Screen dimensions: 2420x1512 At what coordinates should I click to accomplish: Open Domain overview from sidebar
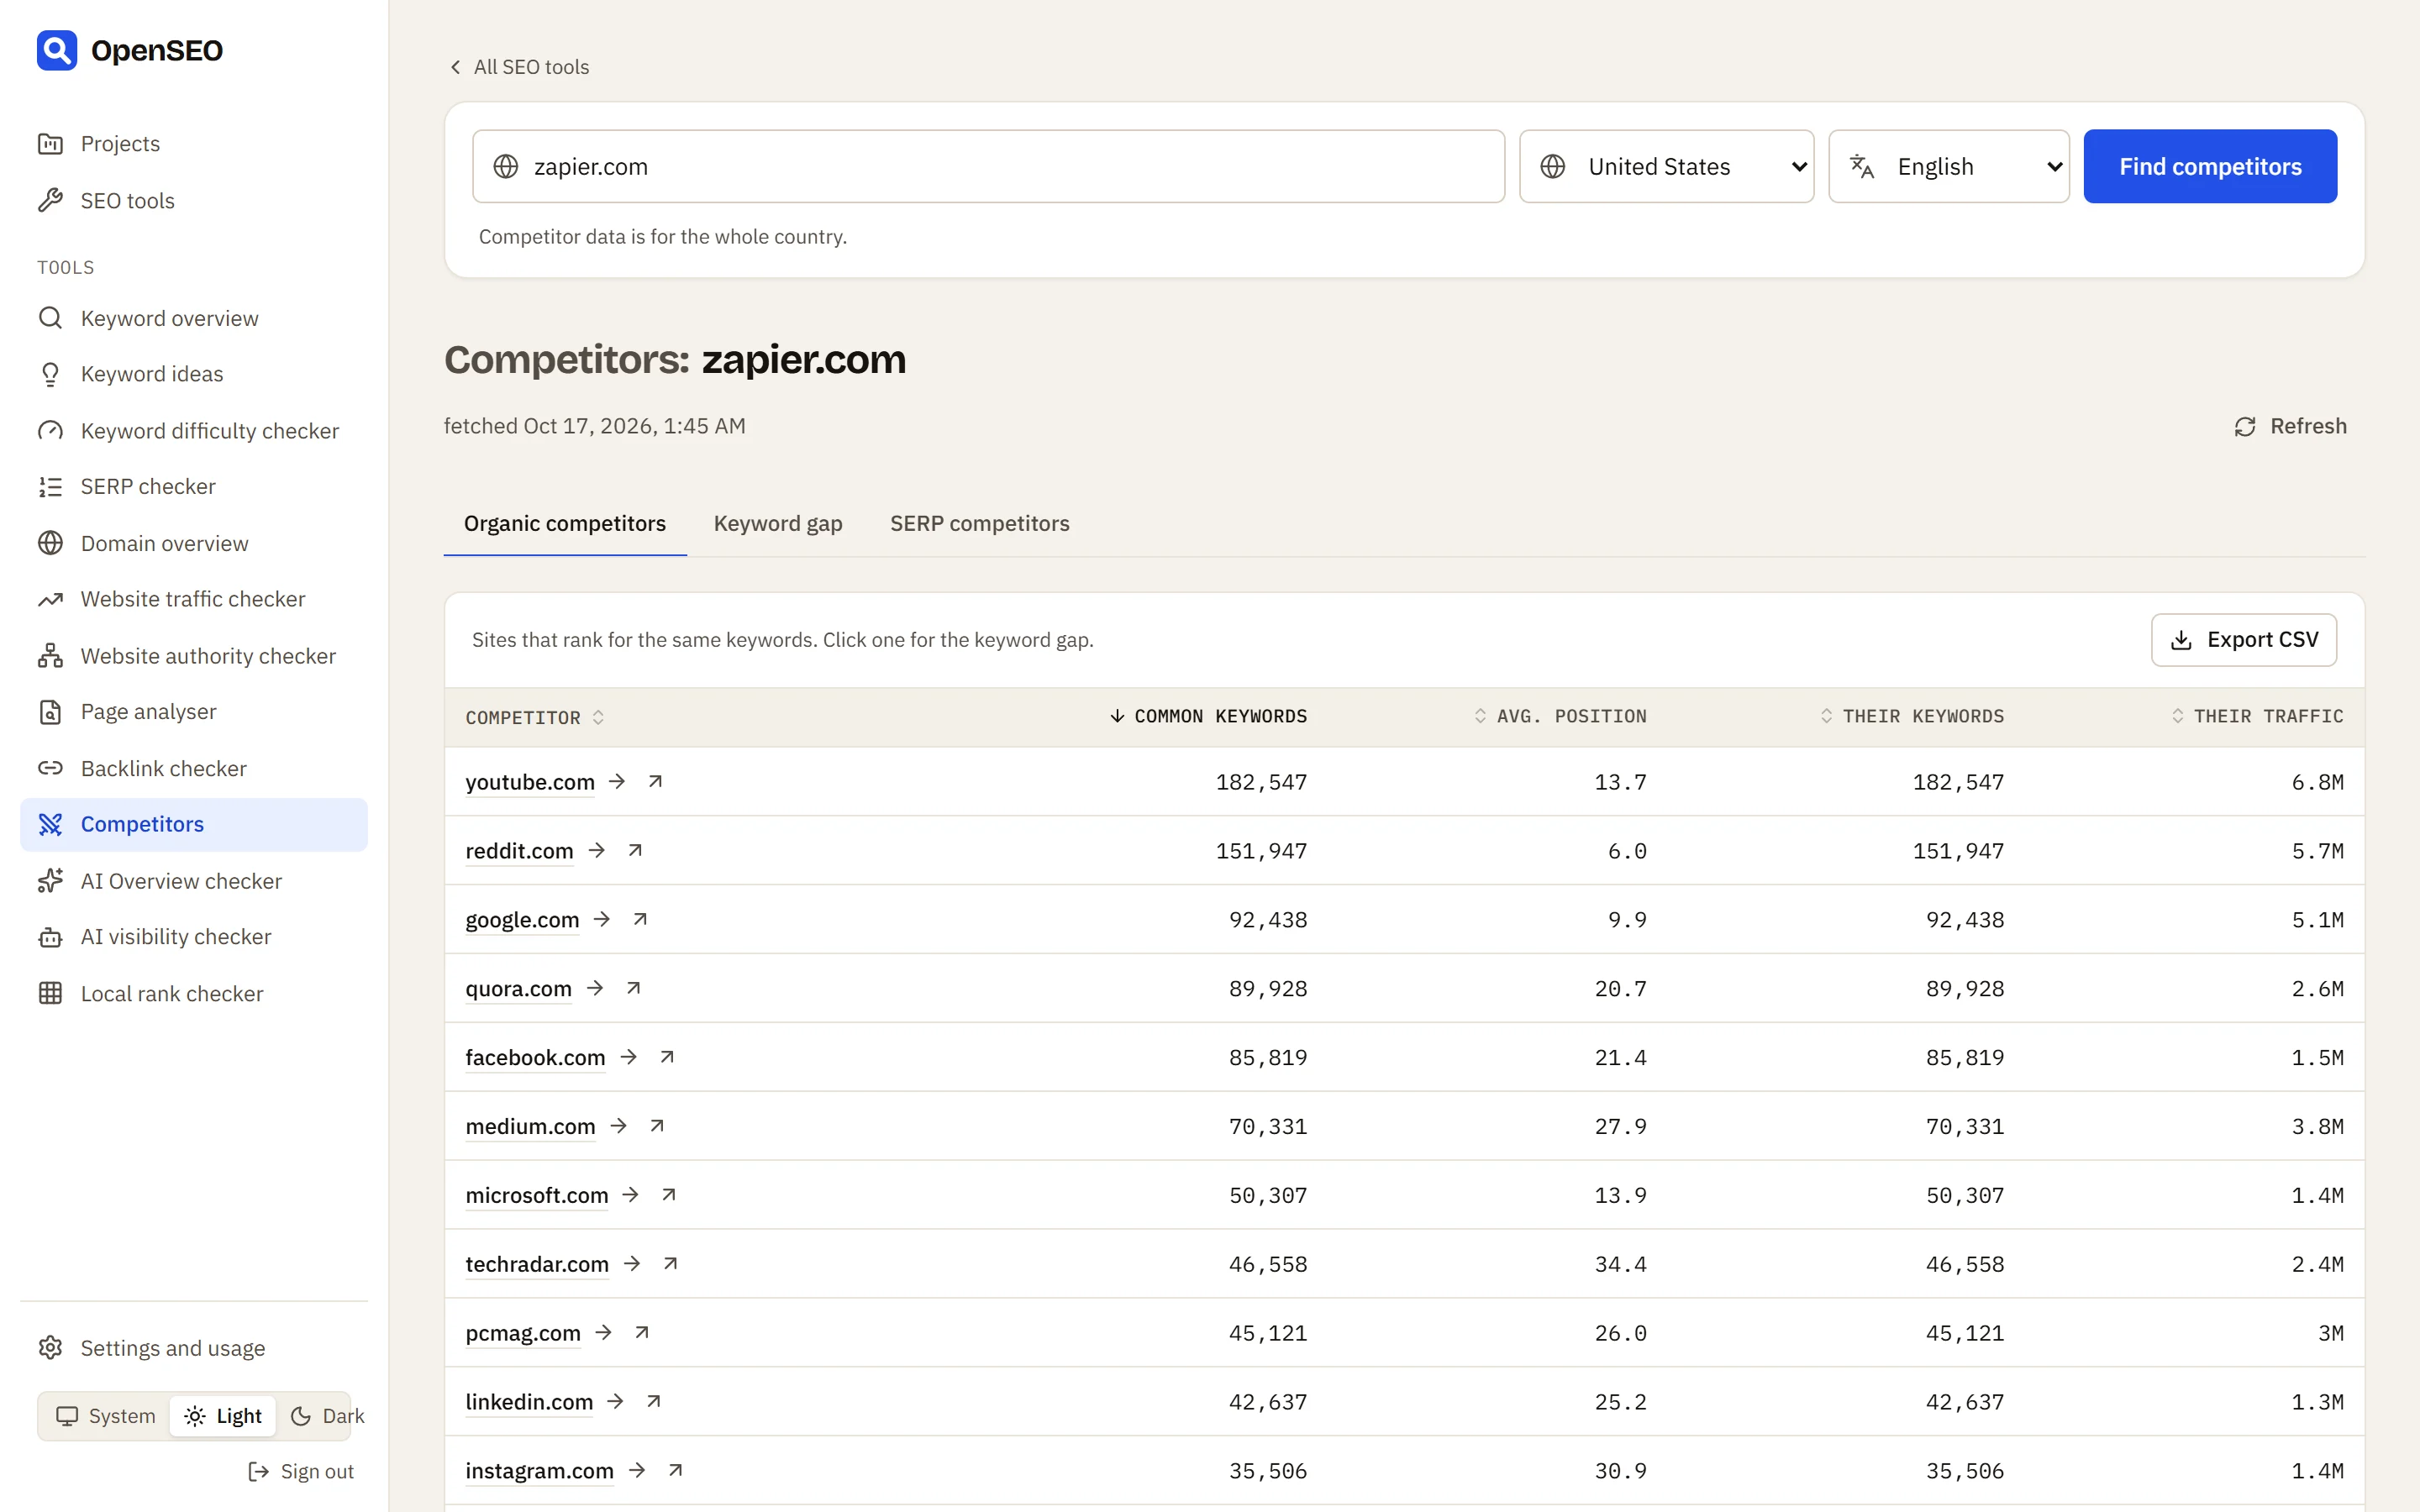coord(194,543)
